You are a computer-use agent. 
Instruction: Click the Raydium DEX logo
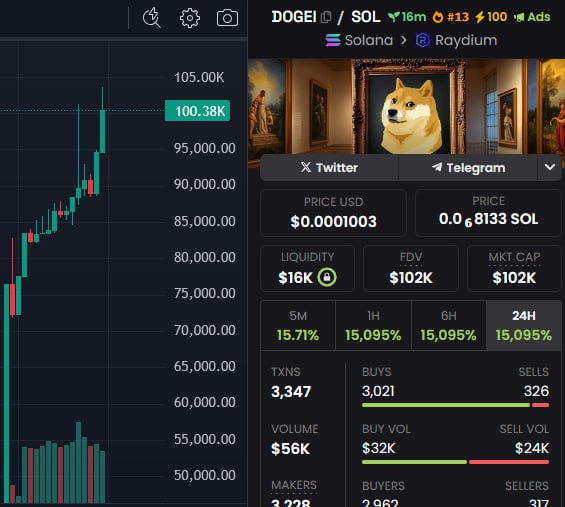pyautogui.click(x=423, y=40)
